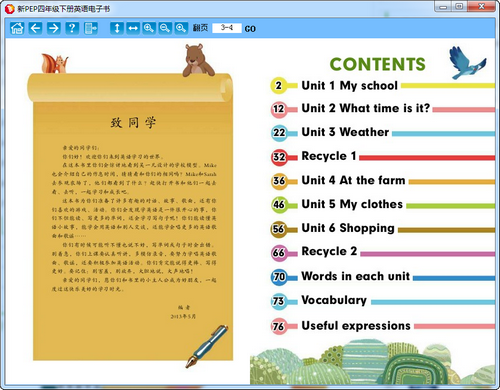Click the next page arrow

(53, 28)
